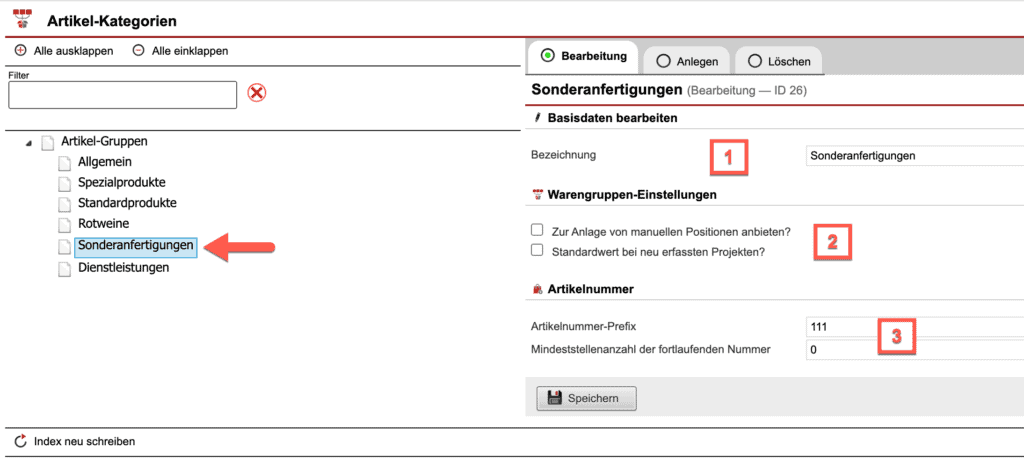Screen dimensions: 1024x463
Task: Click the Basisdaten bearbeiten section header
Action: pyautogui.click(x=613, y=118)
